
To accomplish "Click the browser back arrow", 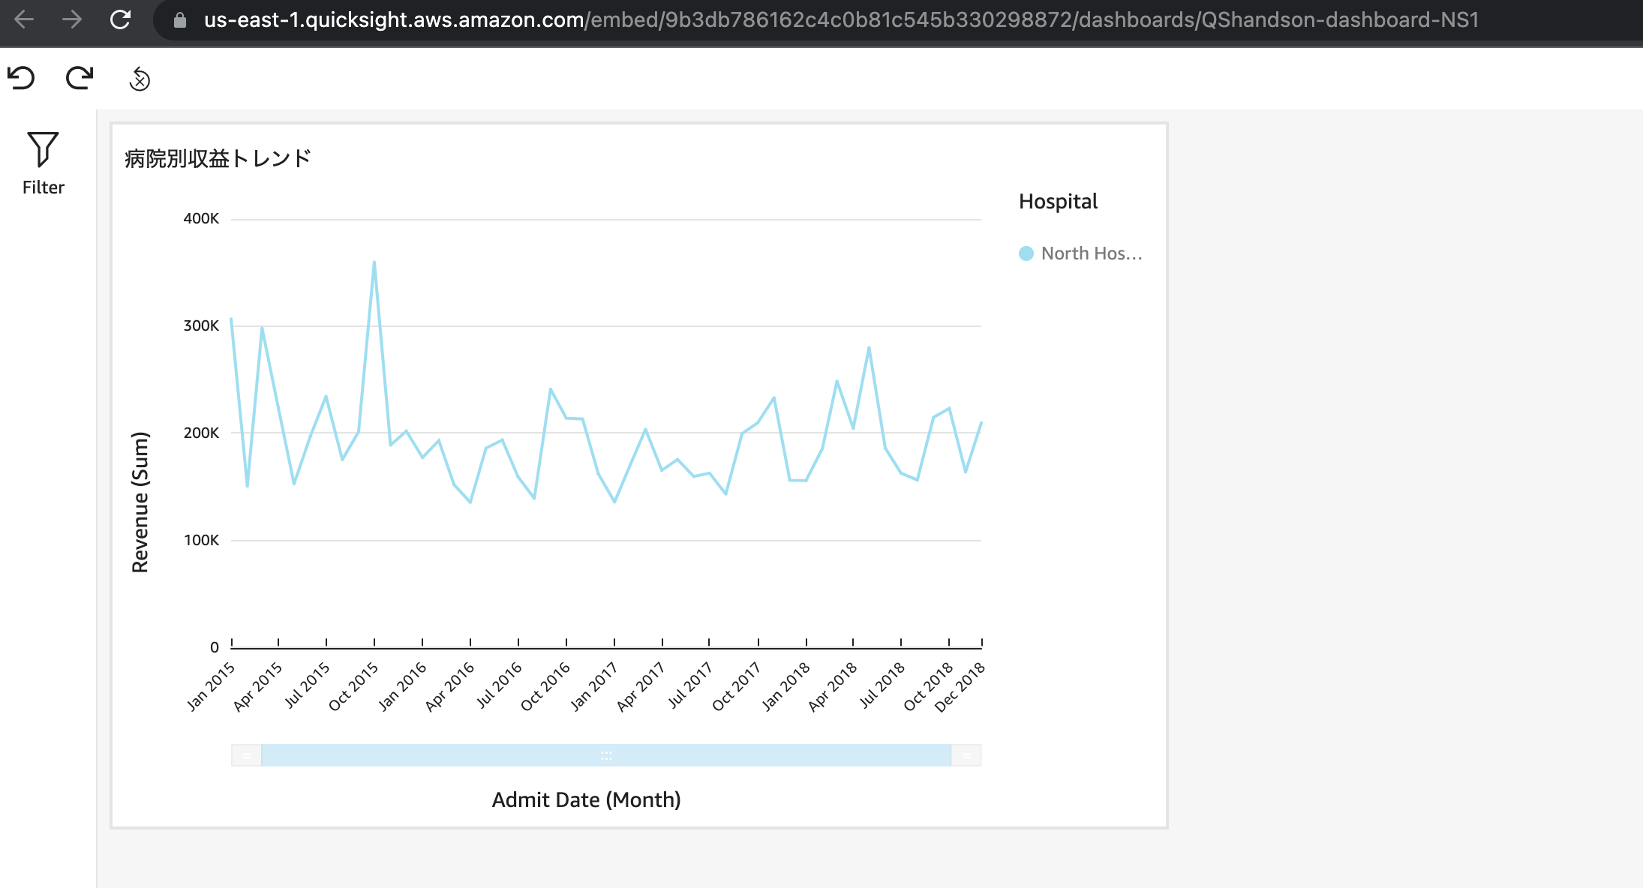I will tap(25, 20).
